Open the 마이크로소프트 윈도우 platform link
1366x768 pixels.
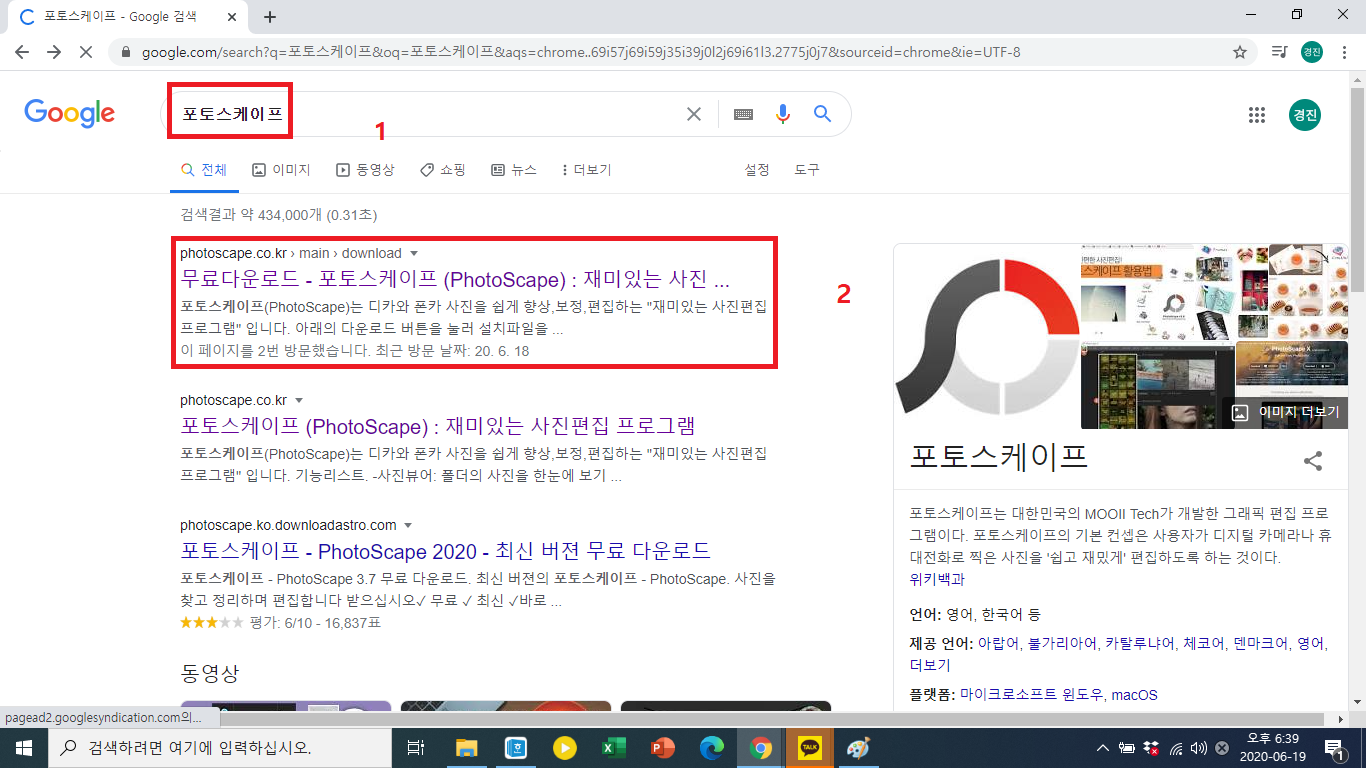click(x=1032, y=694)
